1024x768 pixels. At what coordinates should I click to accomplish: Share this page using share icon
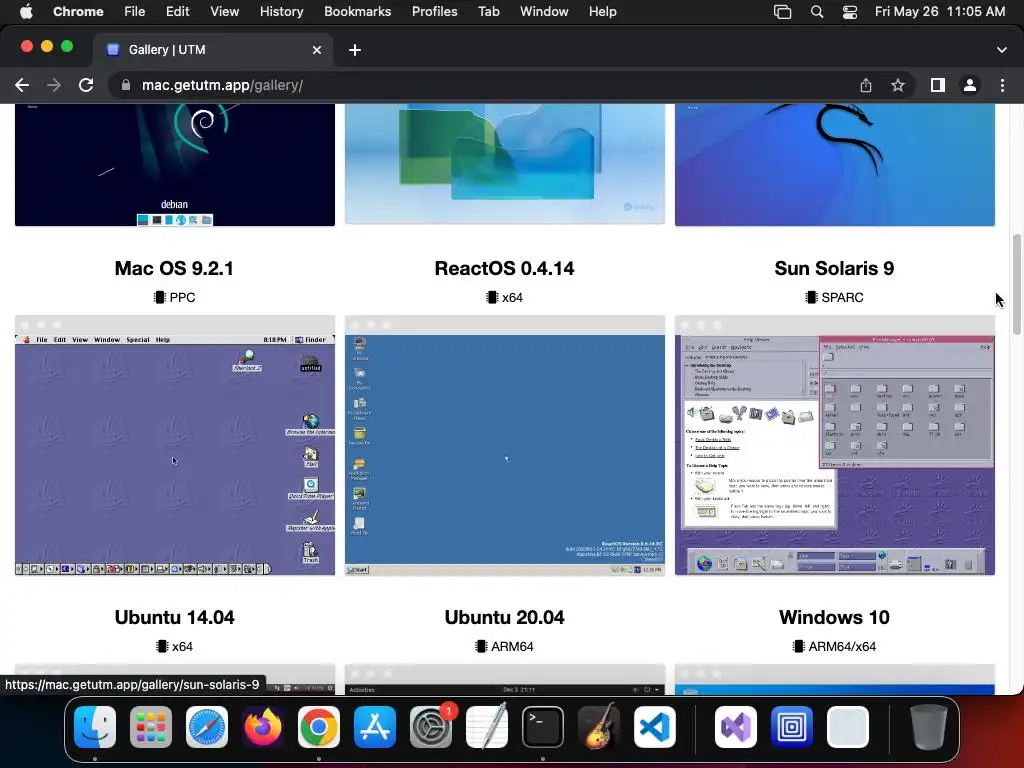(x=866, y=85)
